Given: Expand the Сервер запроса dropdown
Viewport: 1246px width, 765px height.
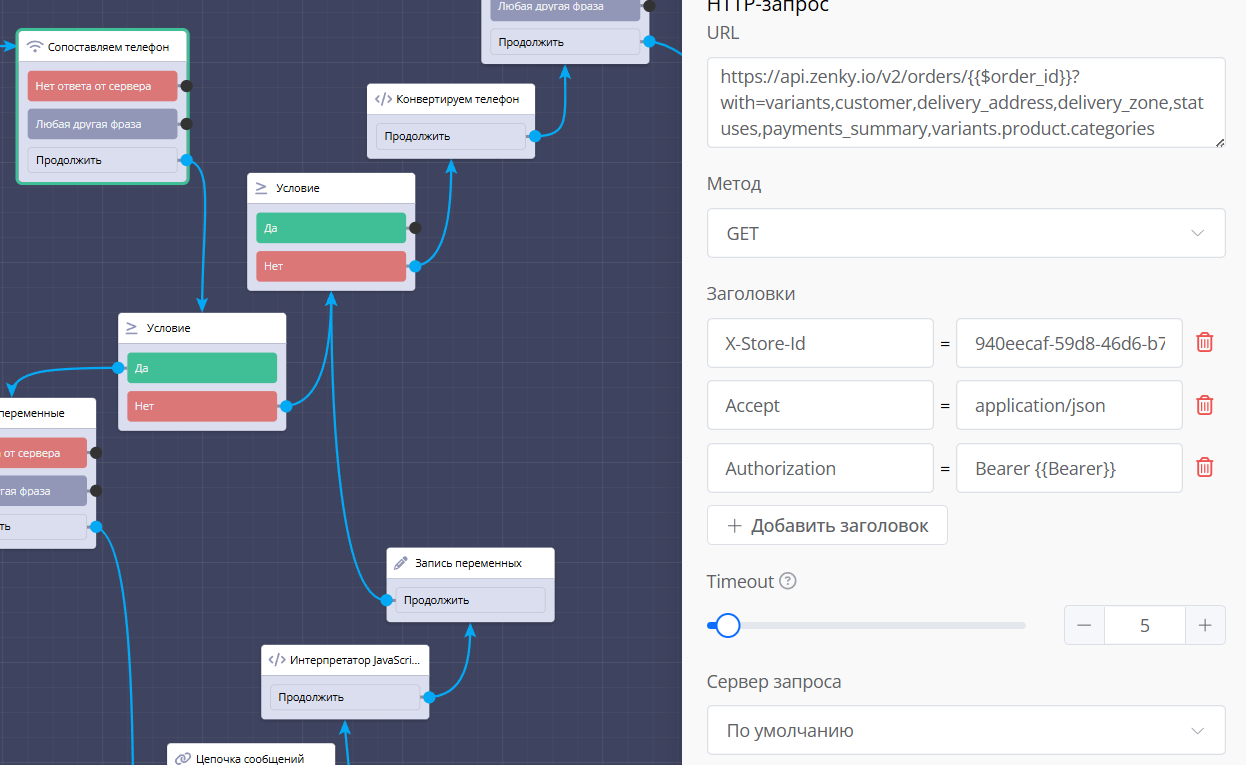Looking at the screenshot, I should click(965, 731).
